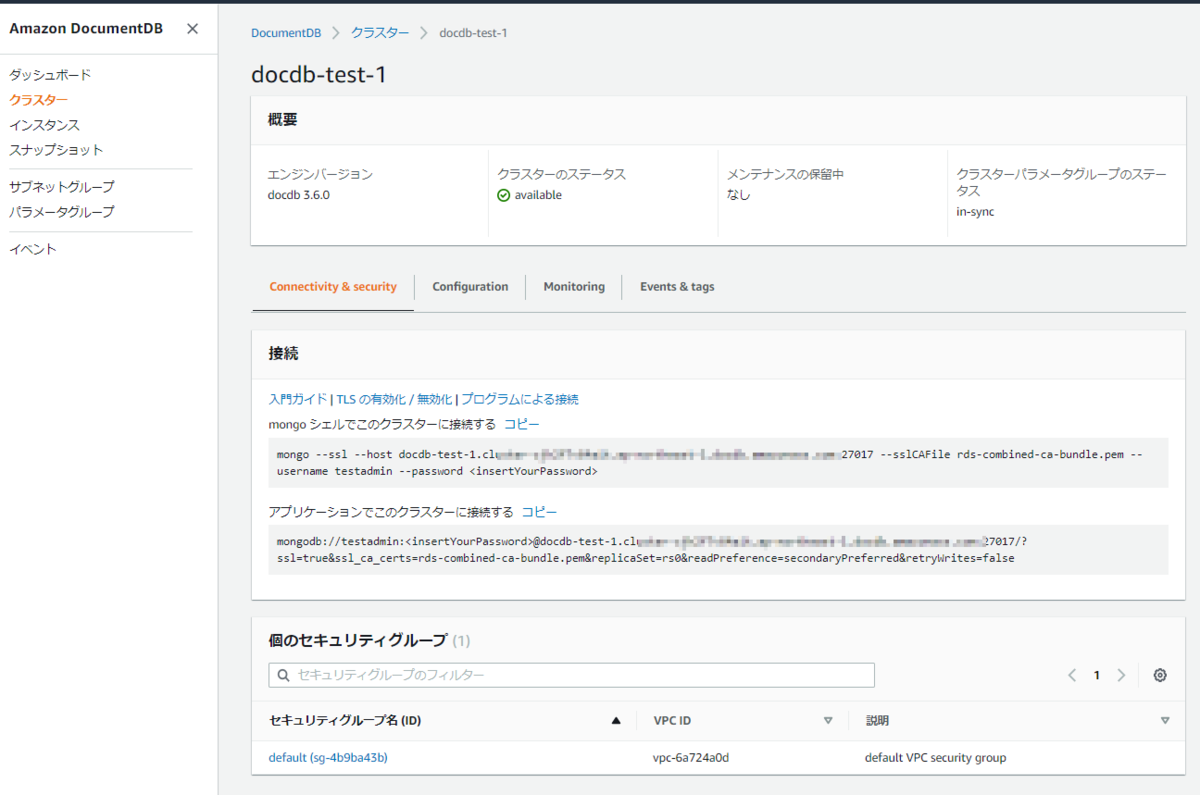Go to next page of security groups
Image resolution: width=1200 pixels, height=795 pixels.
[1121, 675]
